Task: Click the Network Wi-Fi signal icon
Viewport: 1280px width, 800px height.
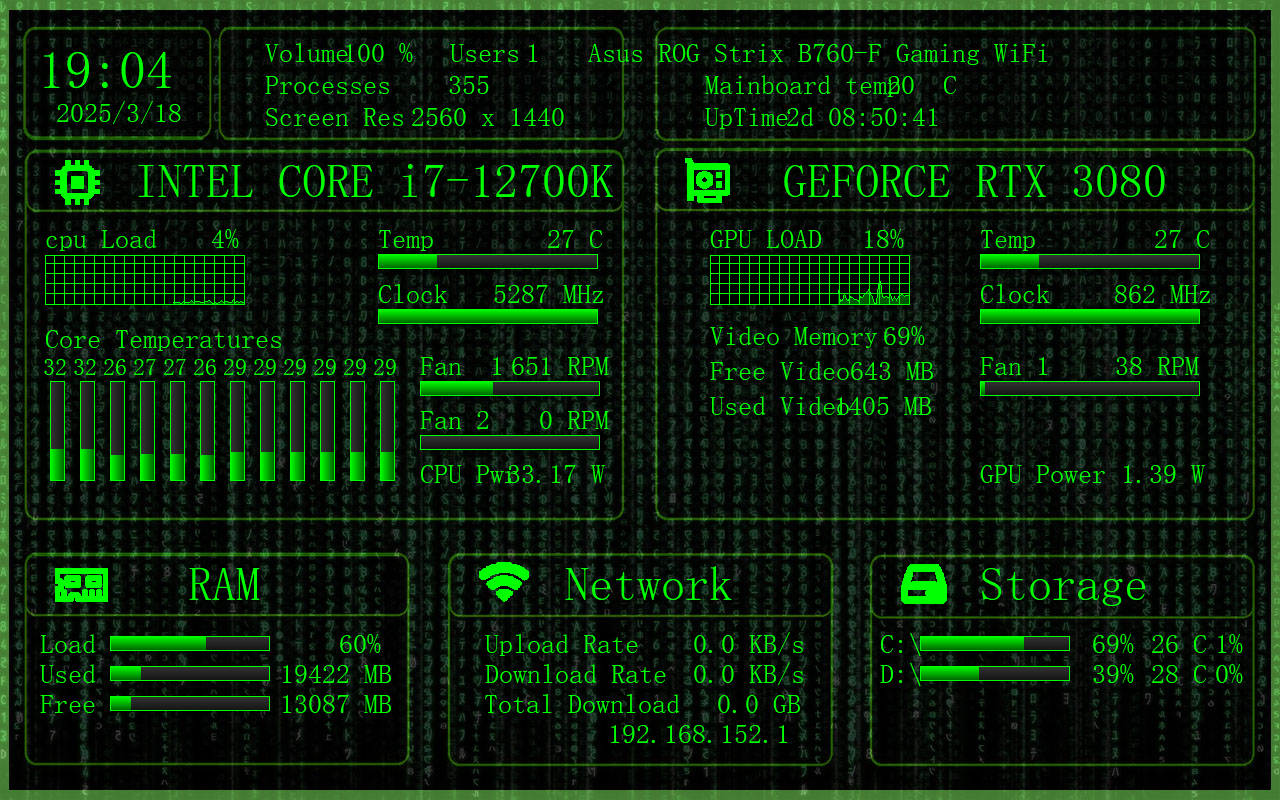Action: pyautogui.click(x=504, y=582)
